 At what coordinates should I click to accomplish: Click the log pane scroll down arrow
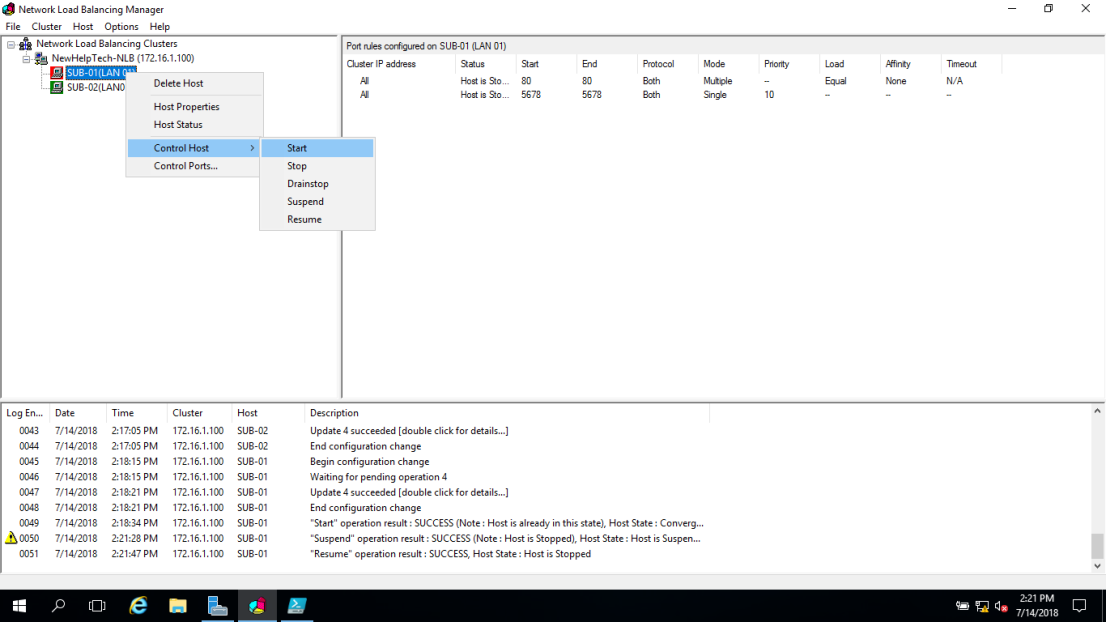[1097, 566]
